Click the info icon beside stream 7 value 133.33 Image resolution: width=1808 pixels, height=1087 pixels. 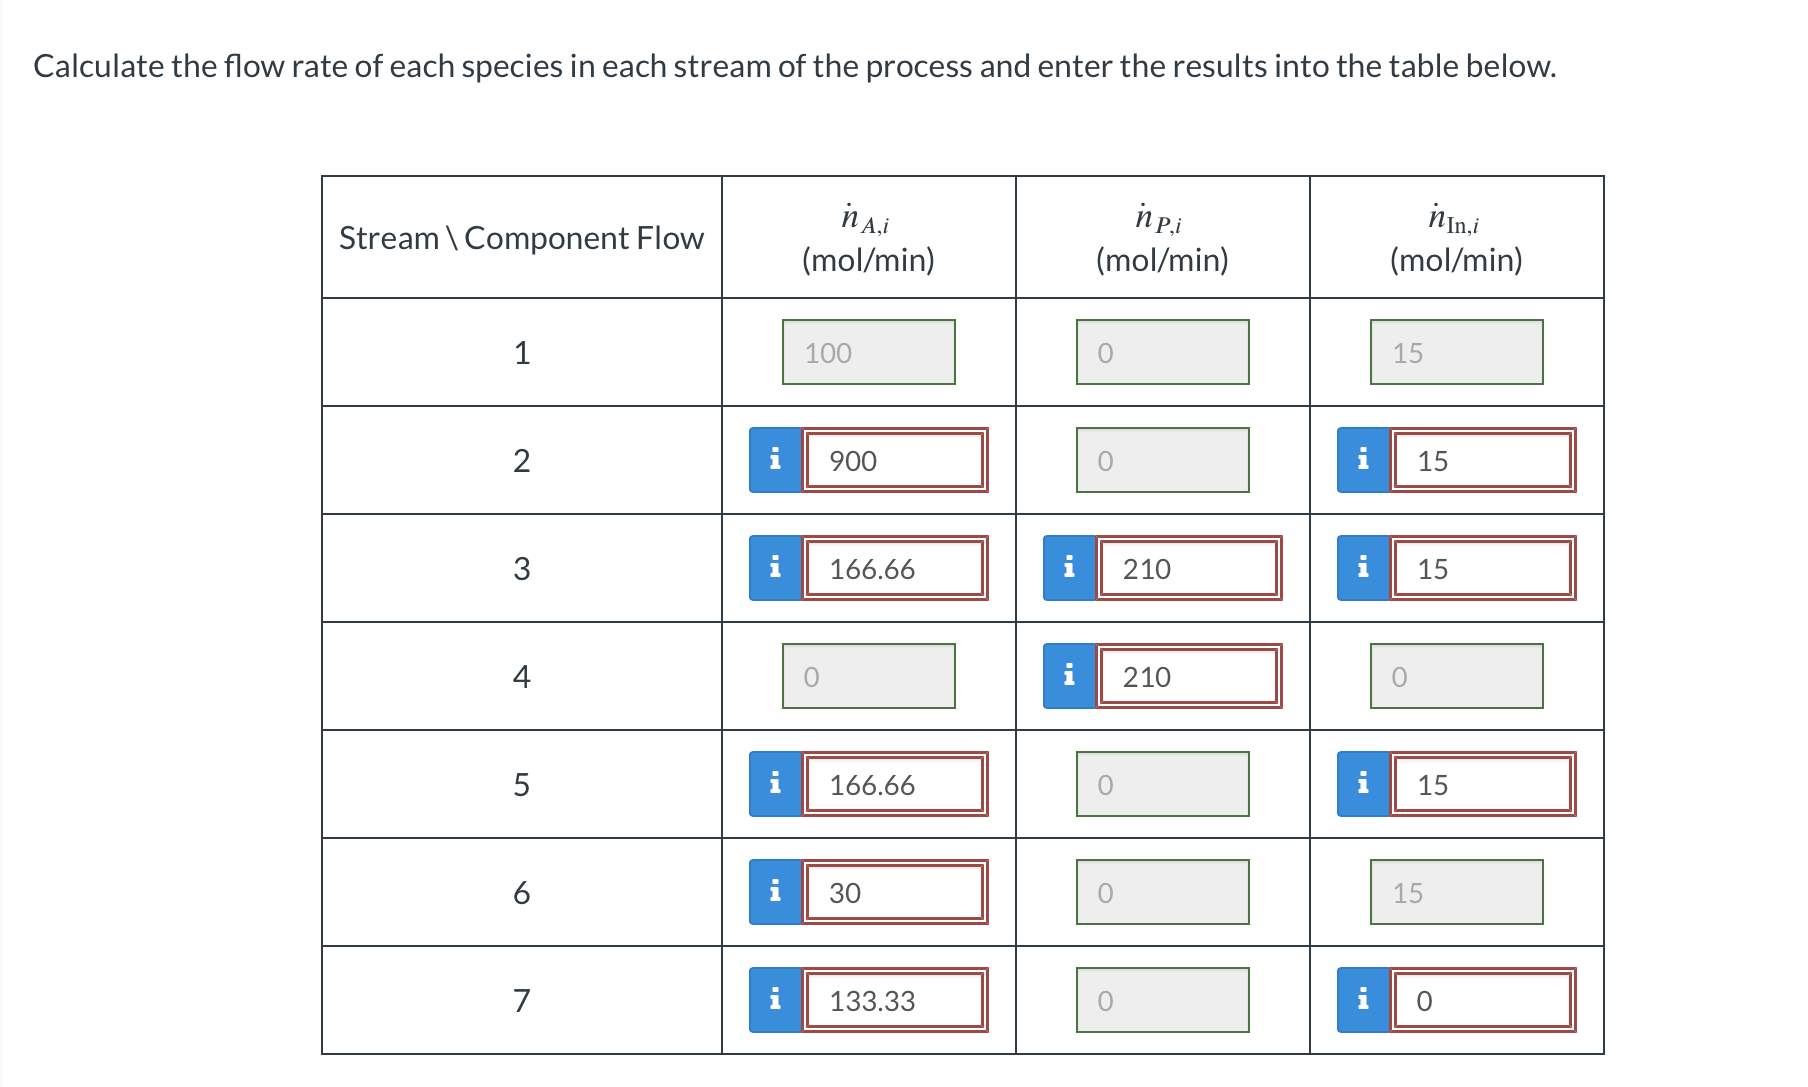pyautogui.click(x=775, y=1000)
